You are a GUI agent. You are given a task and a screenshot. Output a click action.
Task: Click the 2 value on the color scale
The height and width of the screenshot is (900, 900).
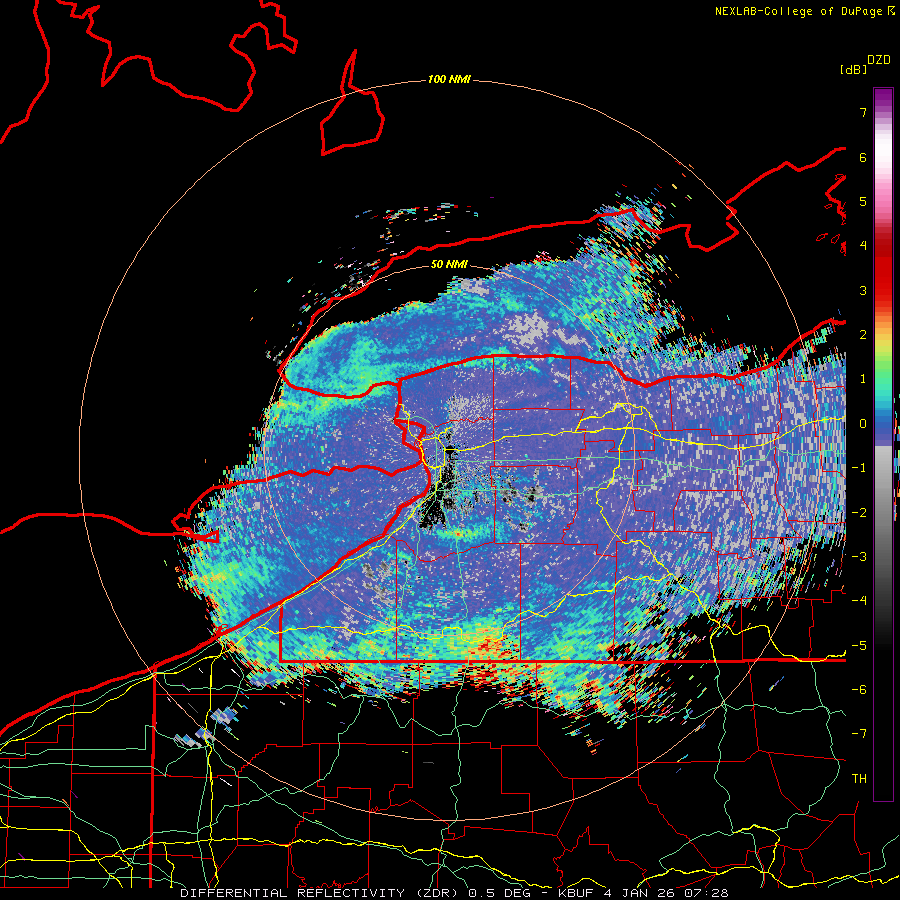pyautogui.click(x=863, y=335)
